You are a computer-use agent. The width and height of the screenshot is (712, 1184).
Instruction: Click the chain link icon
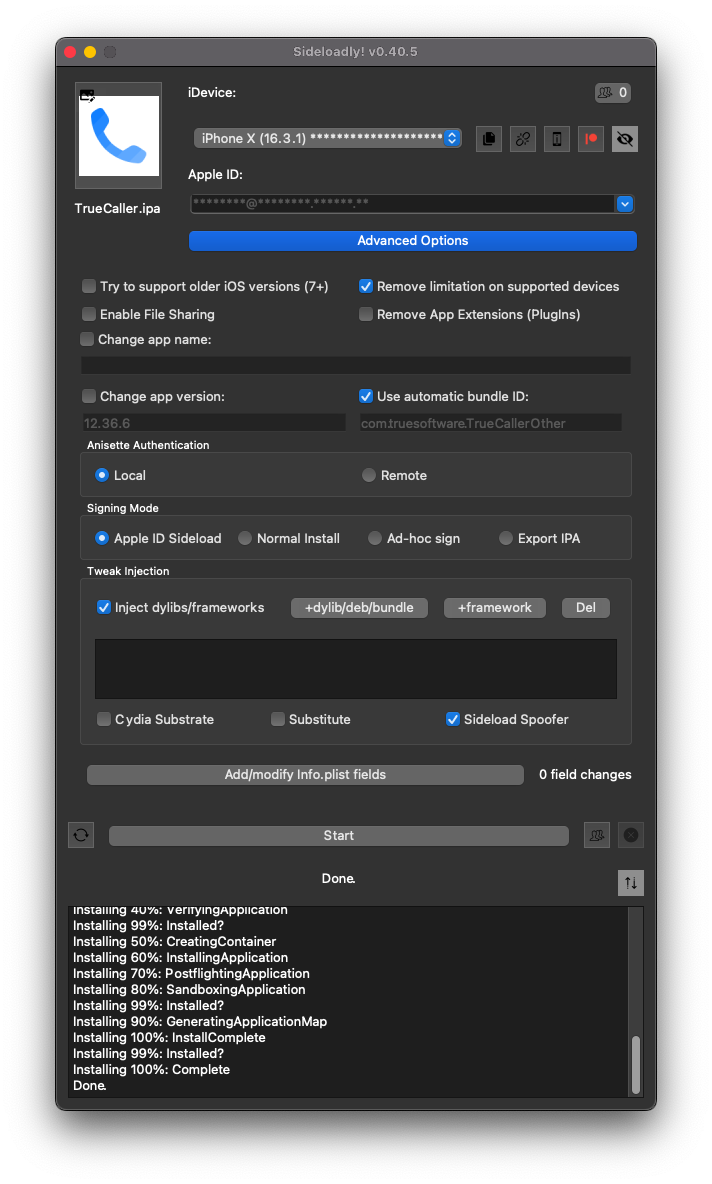[522, 139]
